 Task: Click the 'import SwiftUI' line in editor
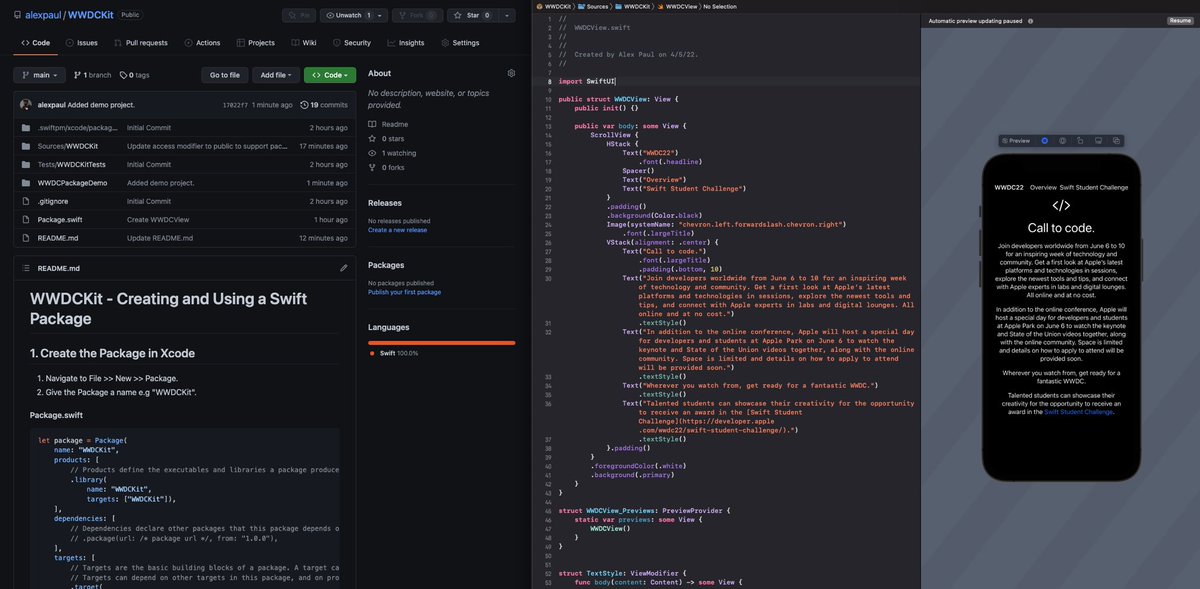587,81
